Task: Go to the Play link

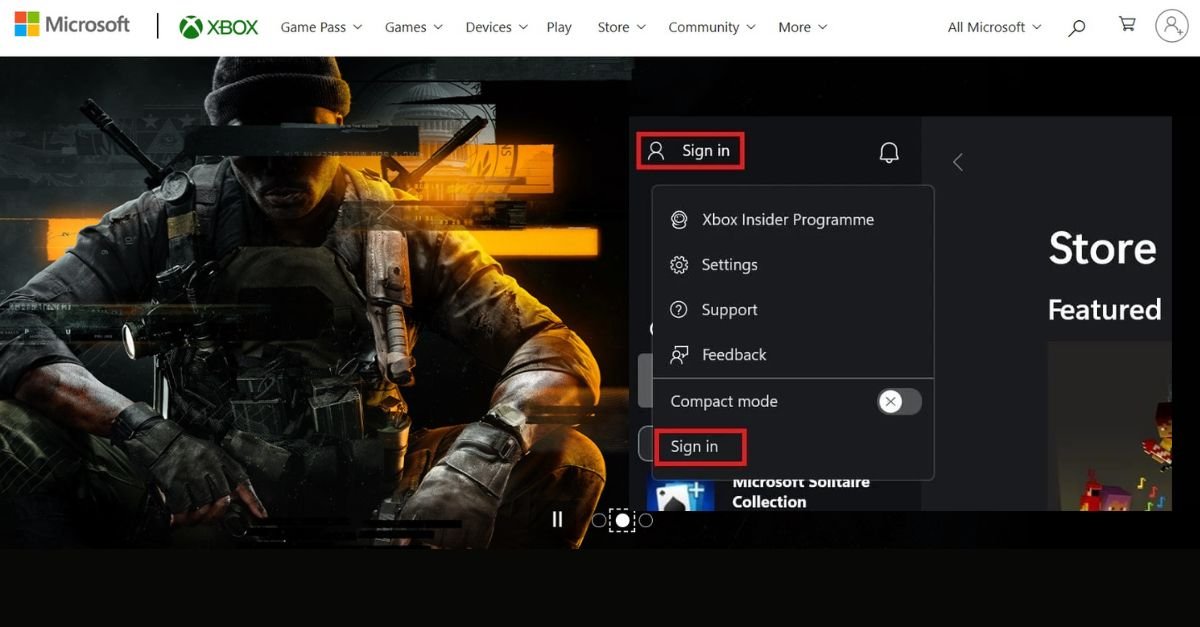Action: coord(559,27)
